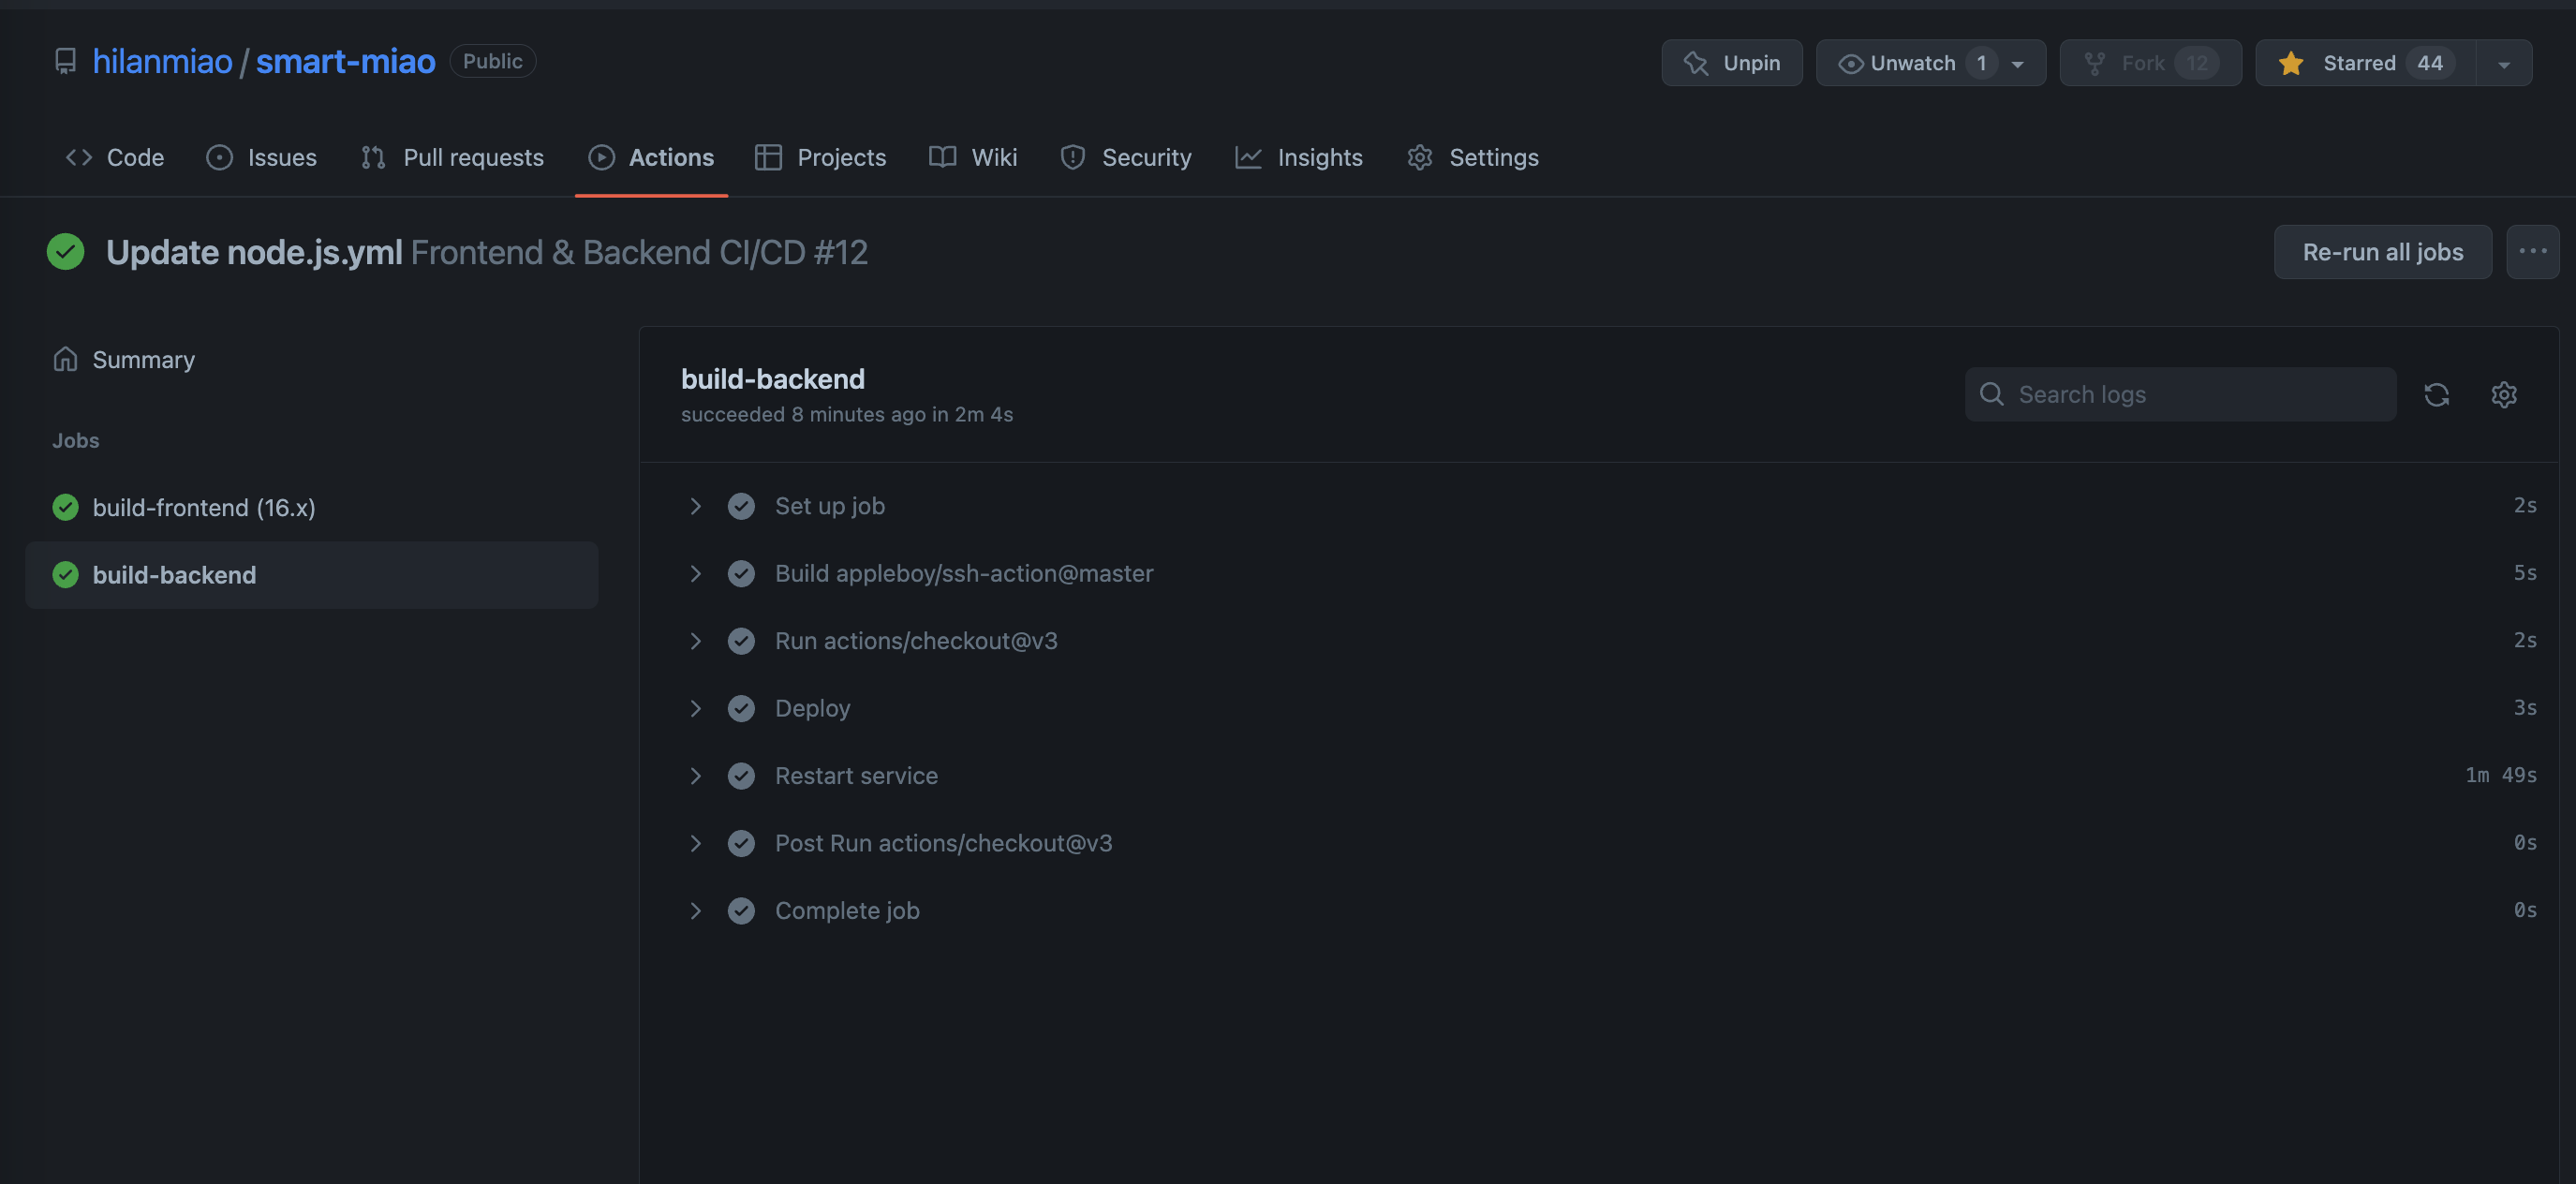2576x1184 pixels.
Task: Open the Security tab
Action: click(x=1126, y=157)
